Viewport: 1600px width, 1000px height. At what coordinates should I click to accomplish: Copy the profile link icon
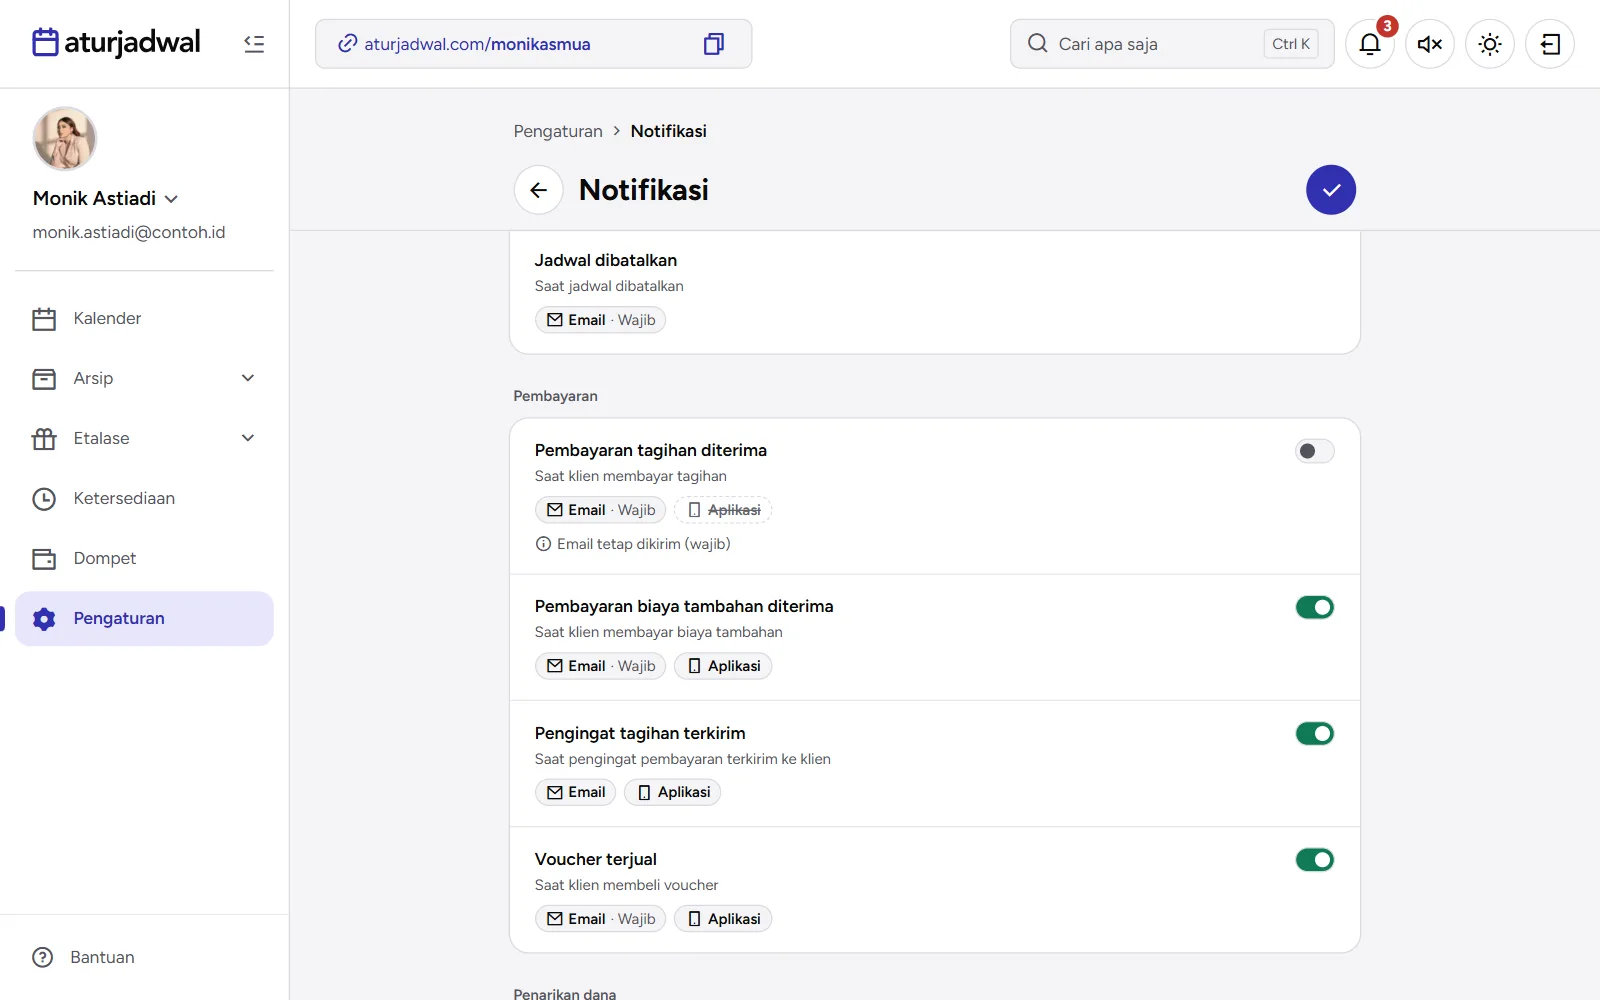click(714, 44)
